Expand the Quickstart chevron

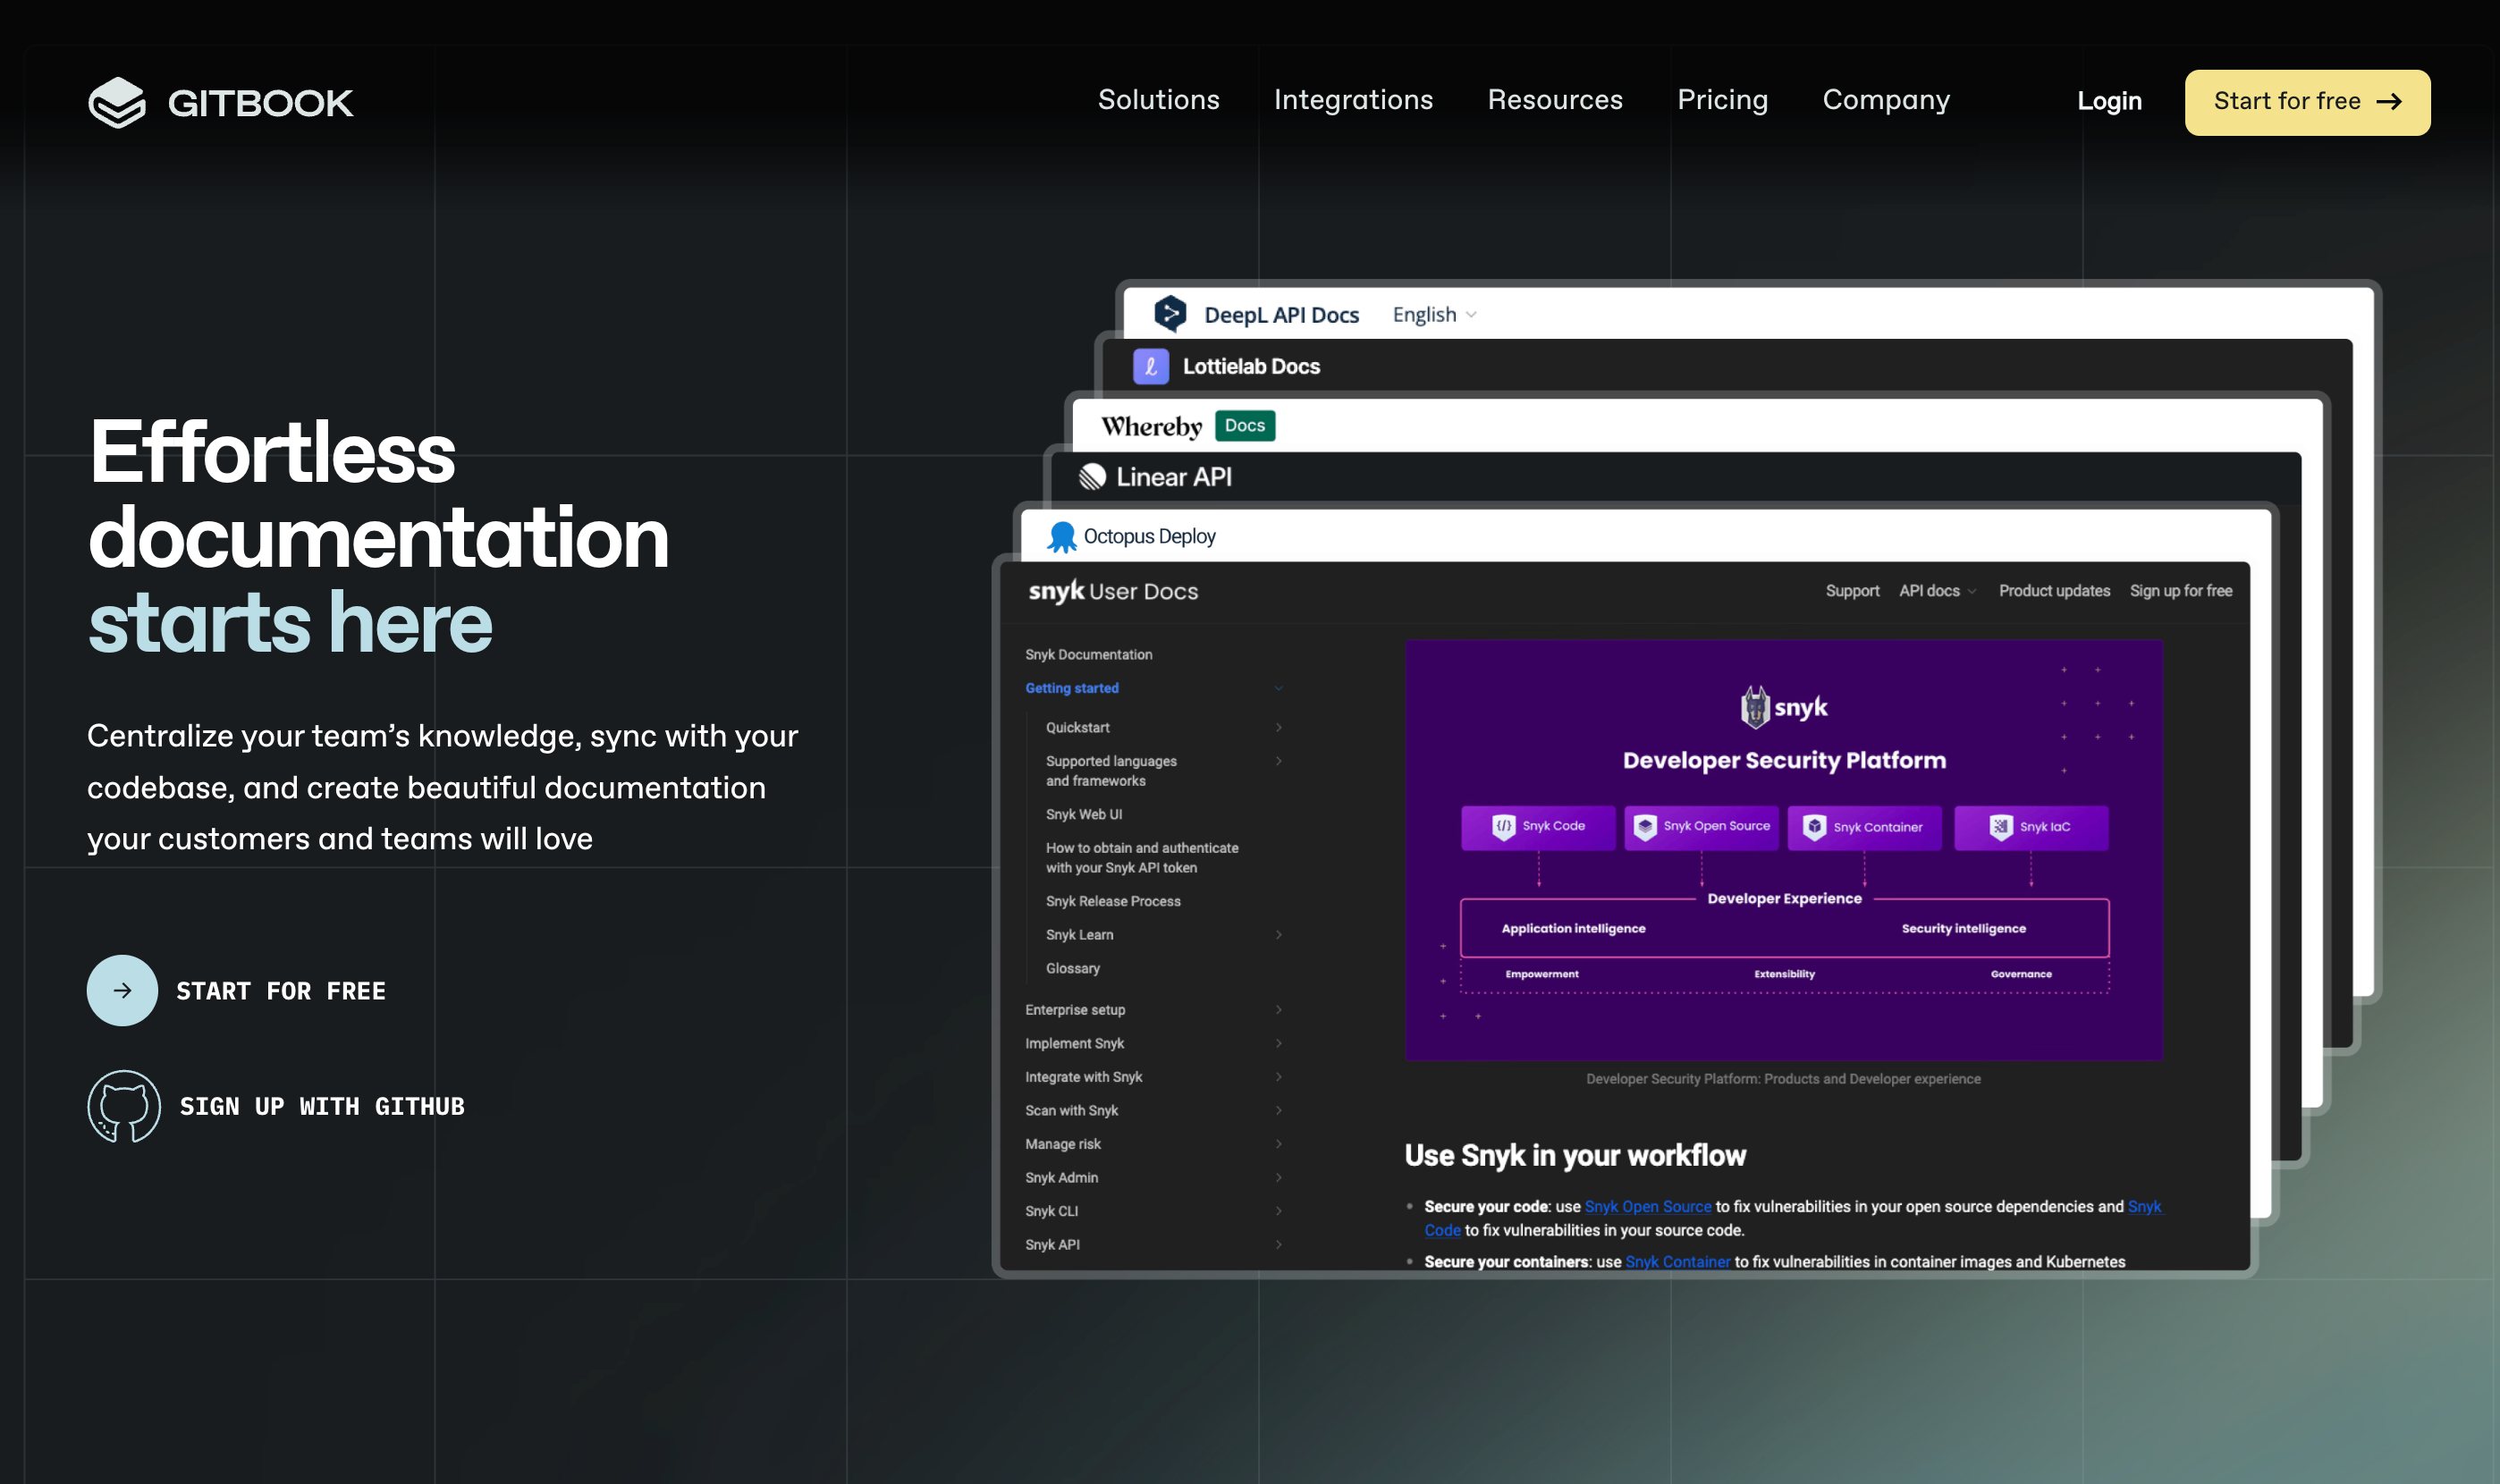coord(1278,727)
